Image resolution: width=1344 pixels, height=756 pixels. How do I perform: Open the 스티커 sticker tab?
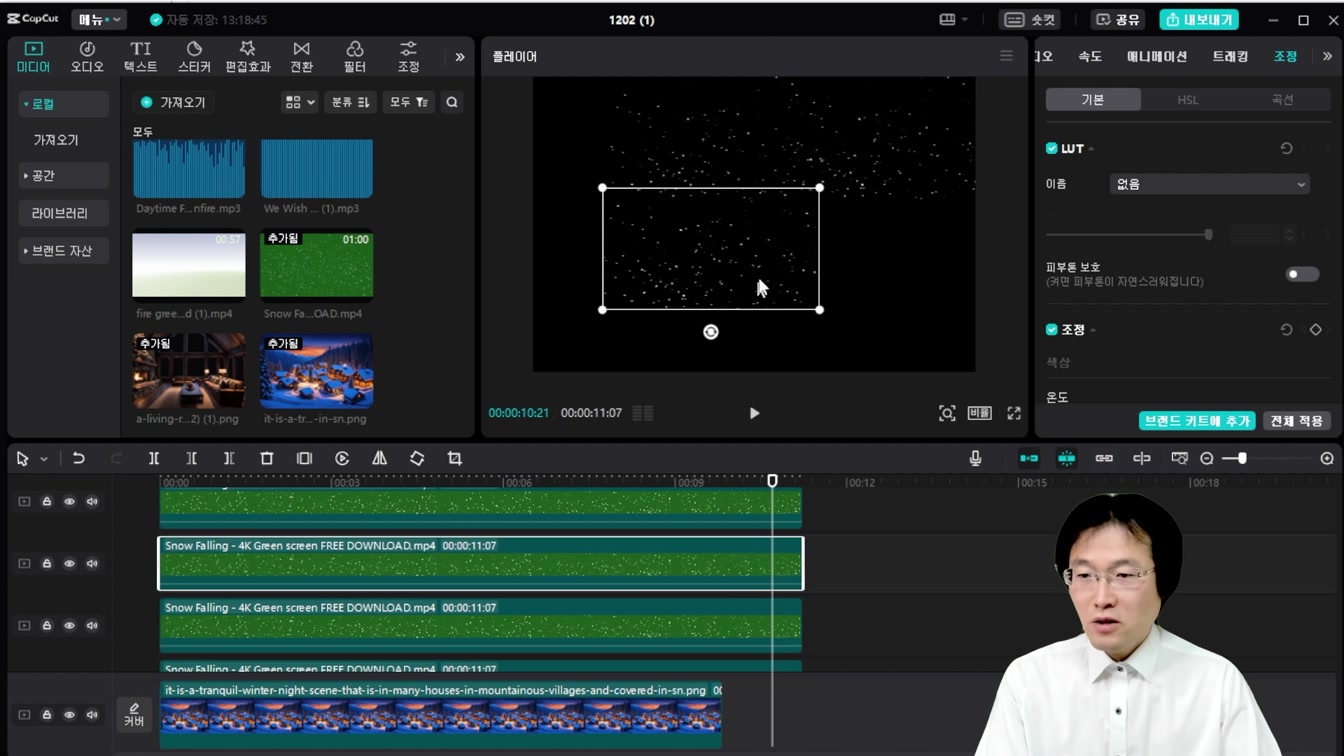194,57
